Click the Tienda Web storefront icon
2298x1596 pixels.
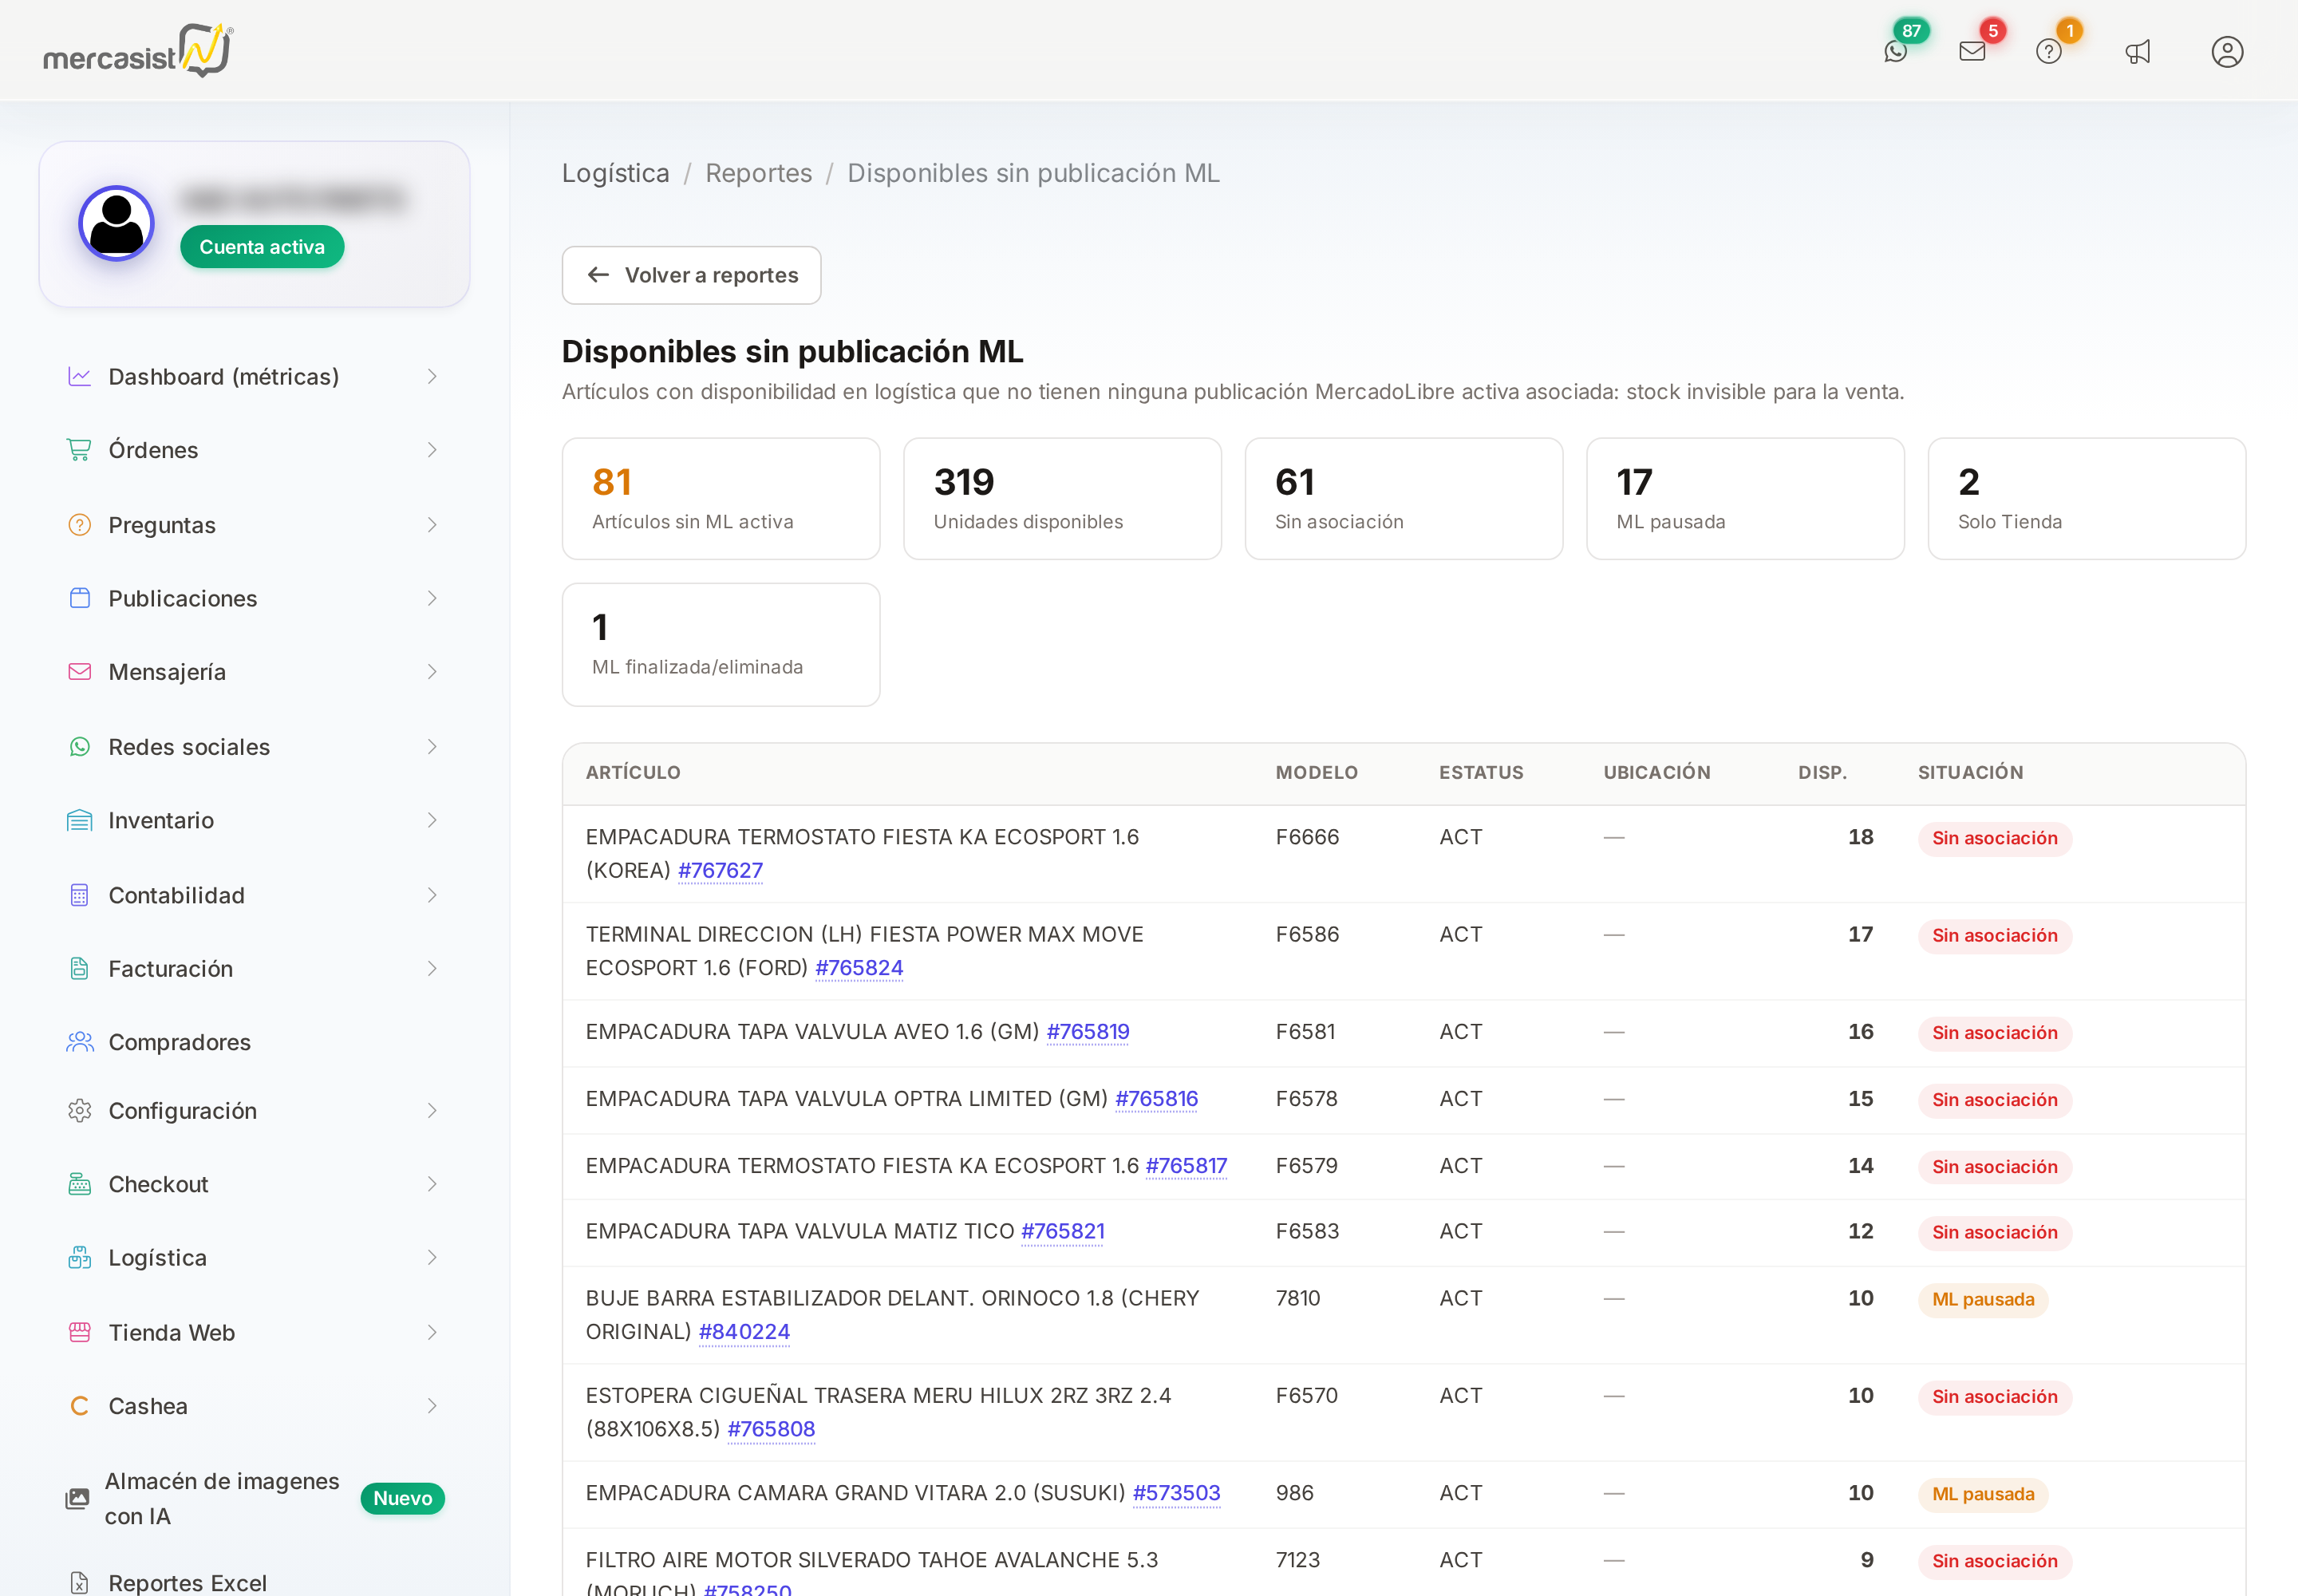pos(79,1333)
